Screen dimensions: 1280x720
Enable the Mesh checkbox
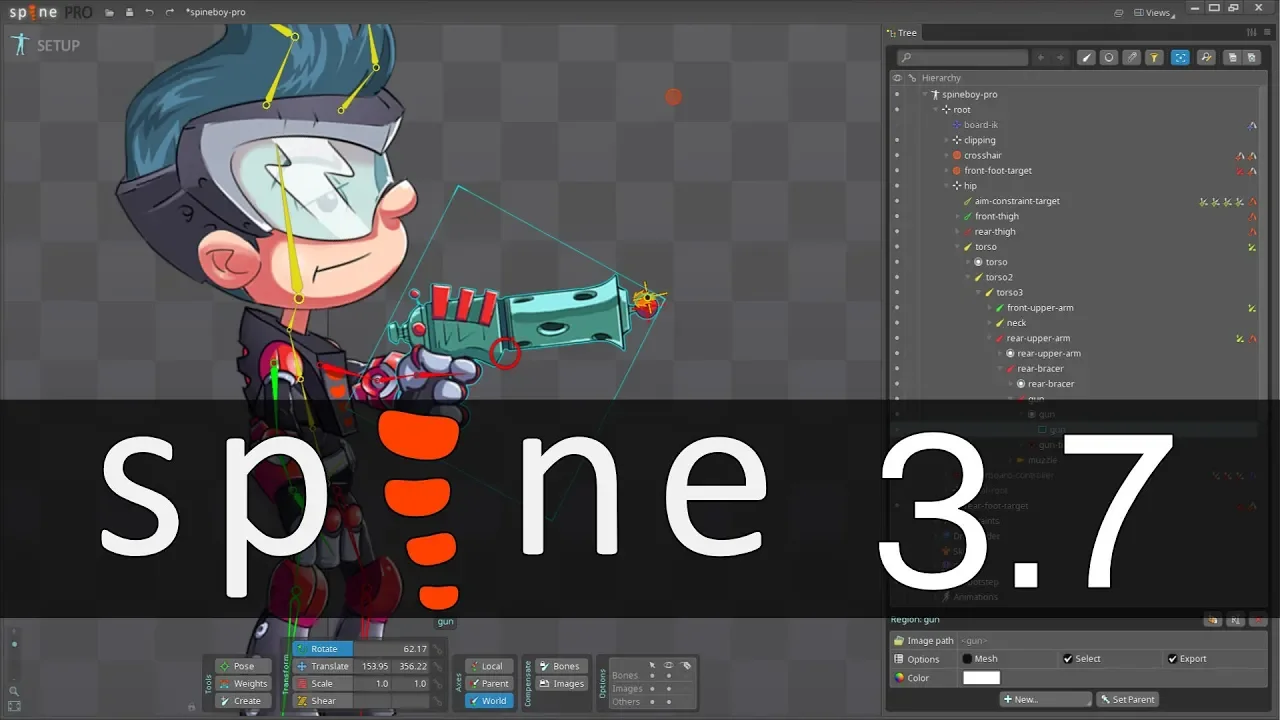tap(967, 659)
